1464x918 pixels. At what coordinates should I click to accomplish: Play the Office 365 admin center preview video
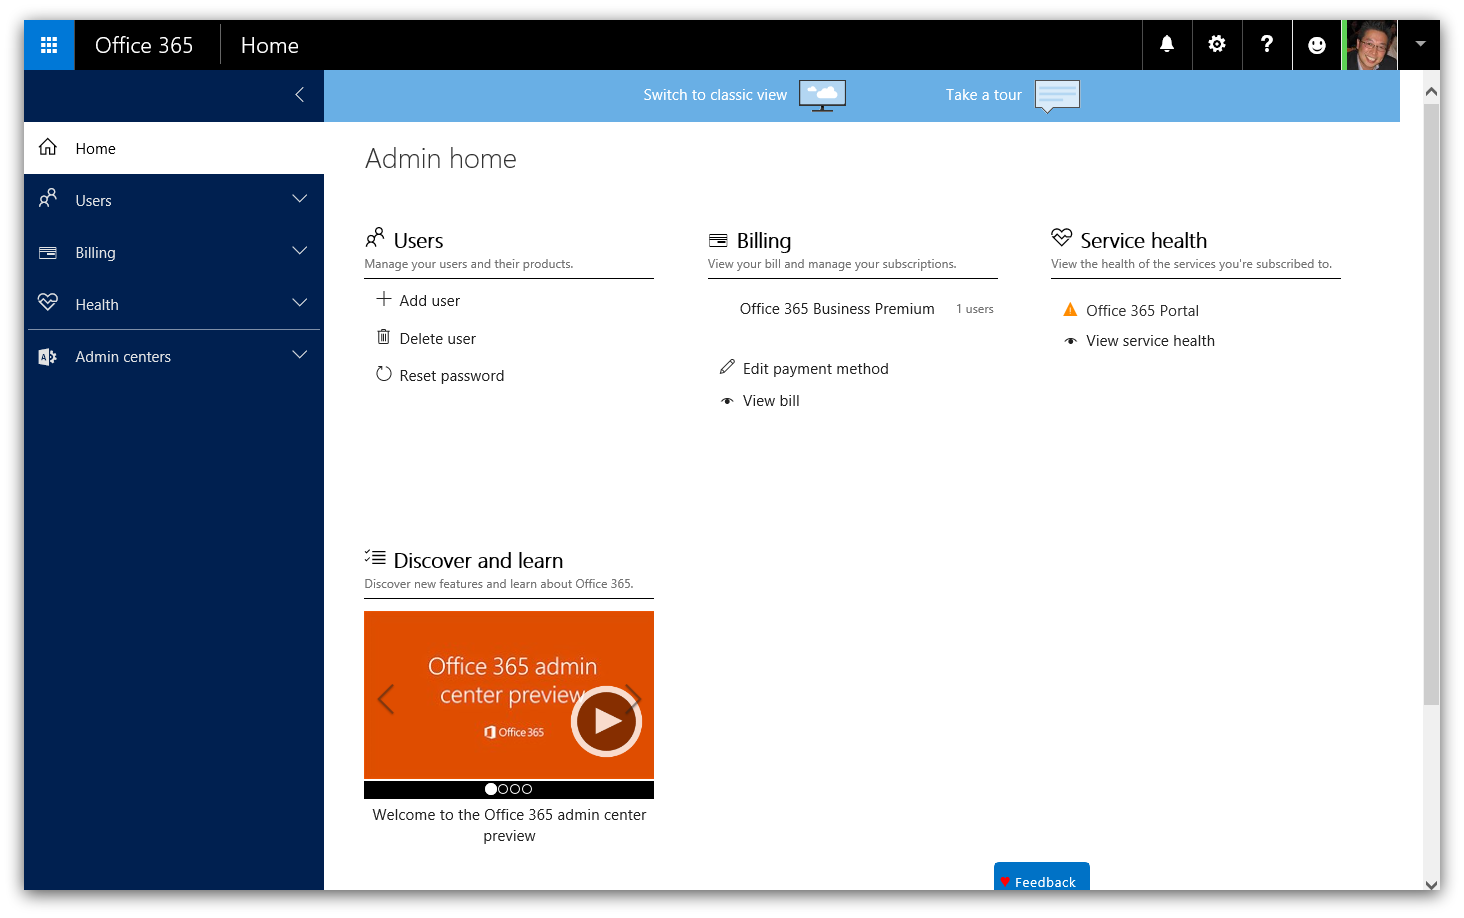pyautogui.click(x=606, y=721)
